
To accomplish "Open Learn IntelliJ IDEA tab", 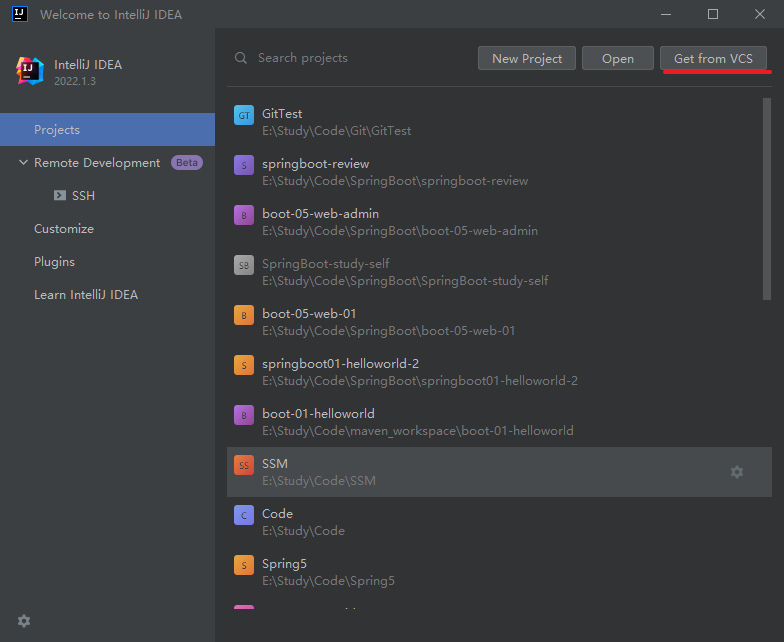I will 86,294.
